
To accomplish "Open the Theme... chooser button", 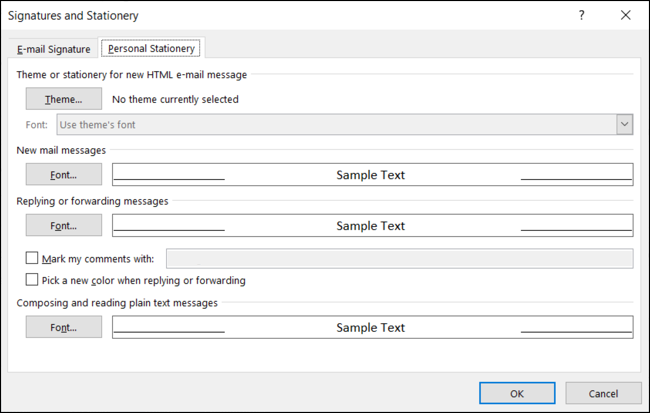I will click(63, 99).
